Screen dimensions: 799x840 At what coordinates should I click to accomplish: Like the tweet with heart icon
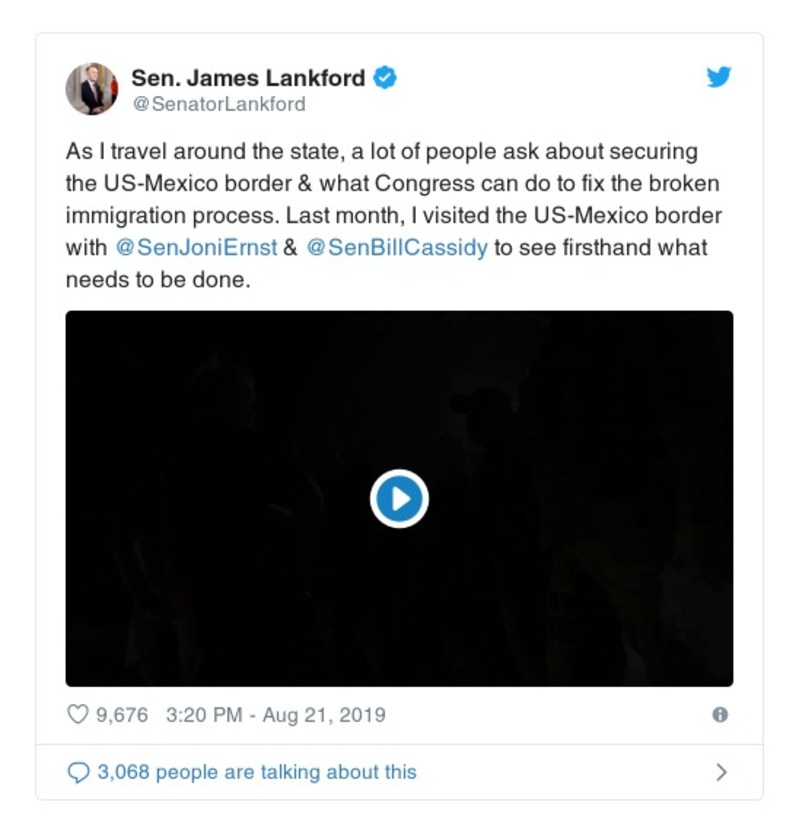78,715
